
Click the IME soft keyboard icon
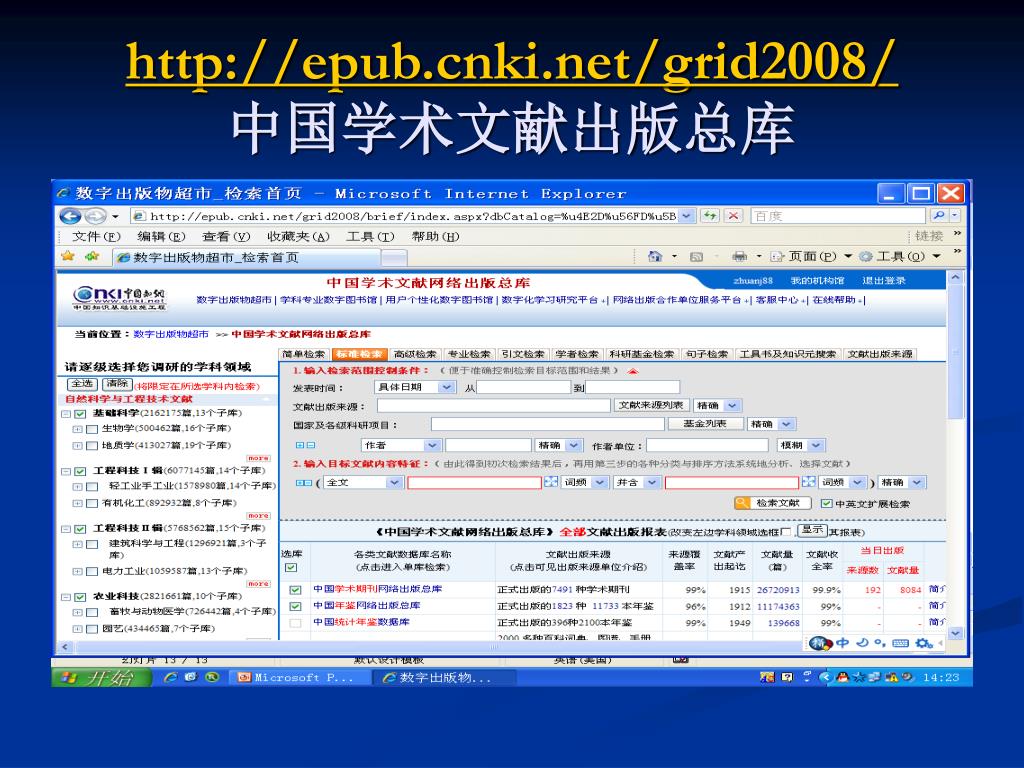tap(901, 643)
